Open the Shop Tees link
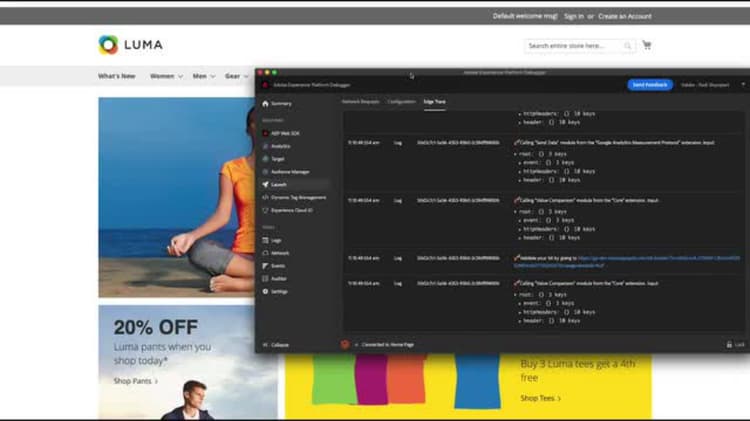Image resolution: width=750 pixels, height=421 pixels. click(540, 398)
